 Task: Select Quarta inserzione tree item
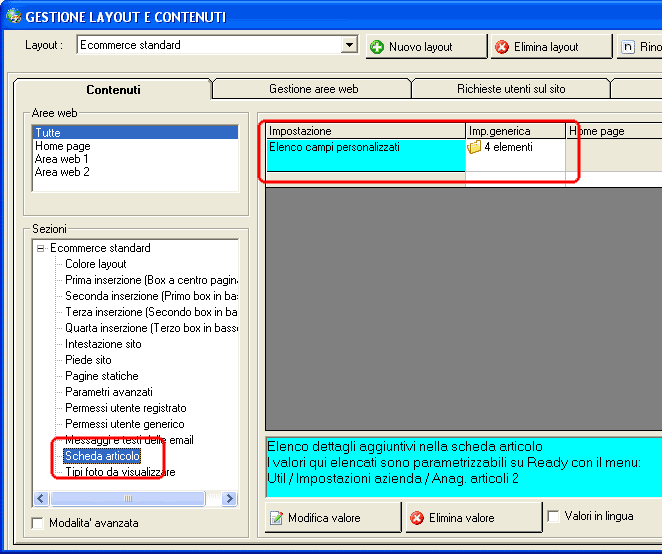point(151,328)
